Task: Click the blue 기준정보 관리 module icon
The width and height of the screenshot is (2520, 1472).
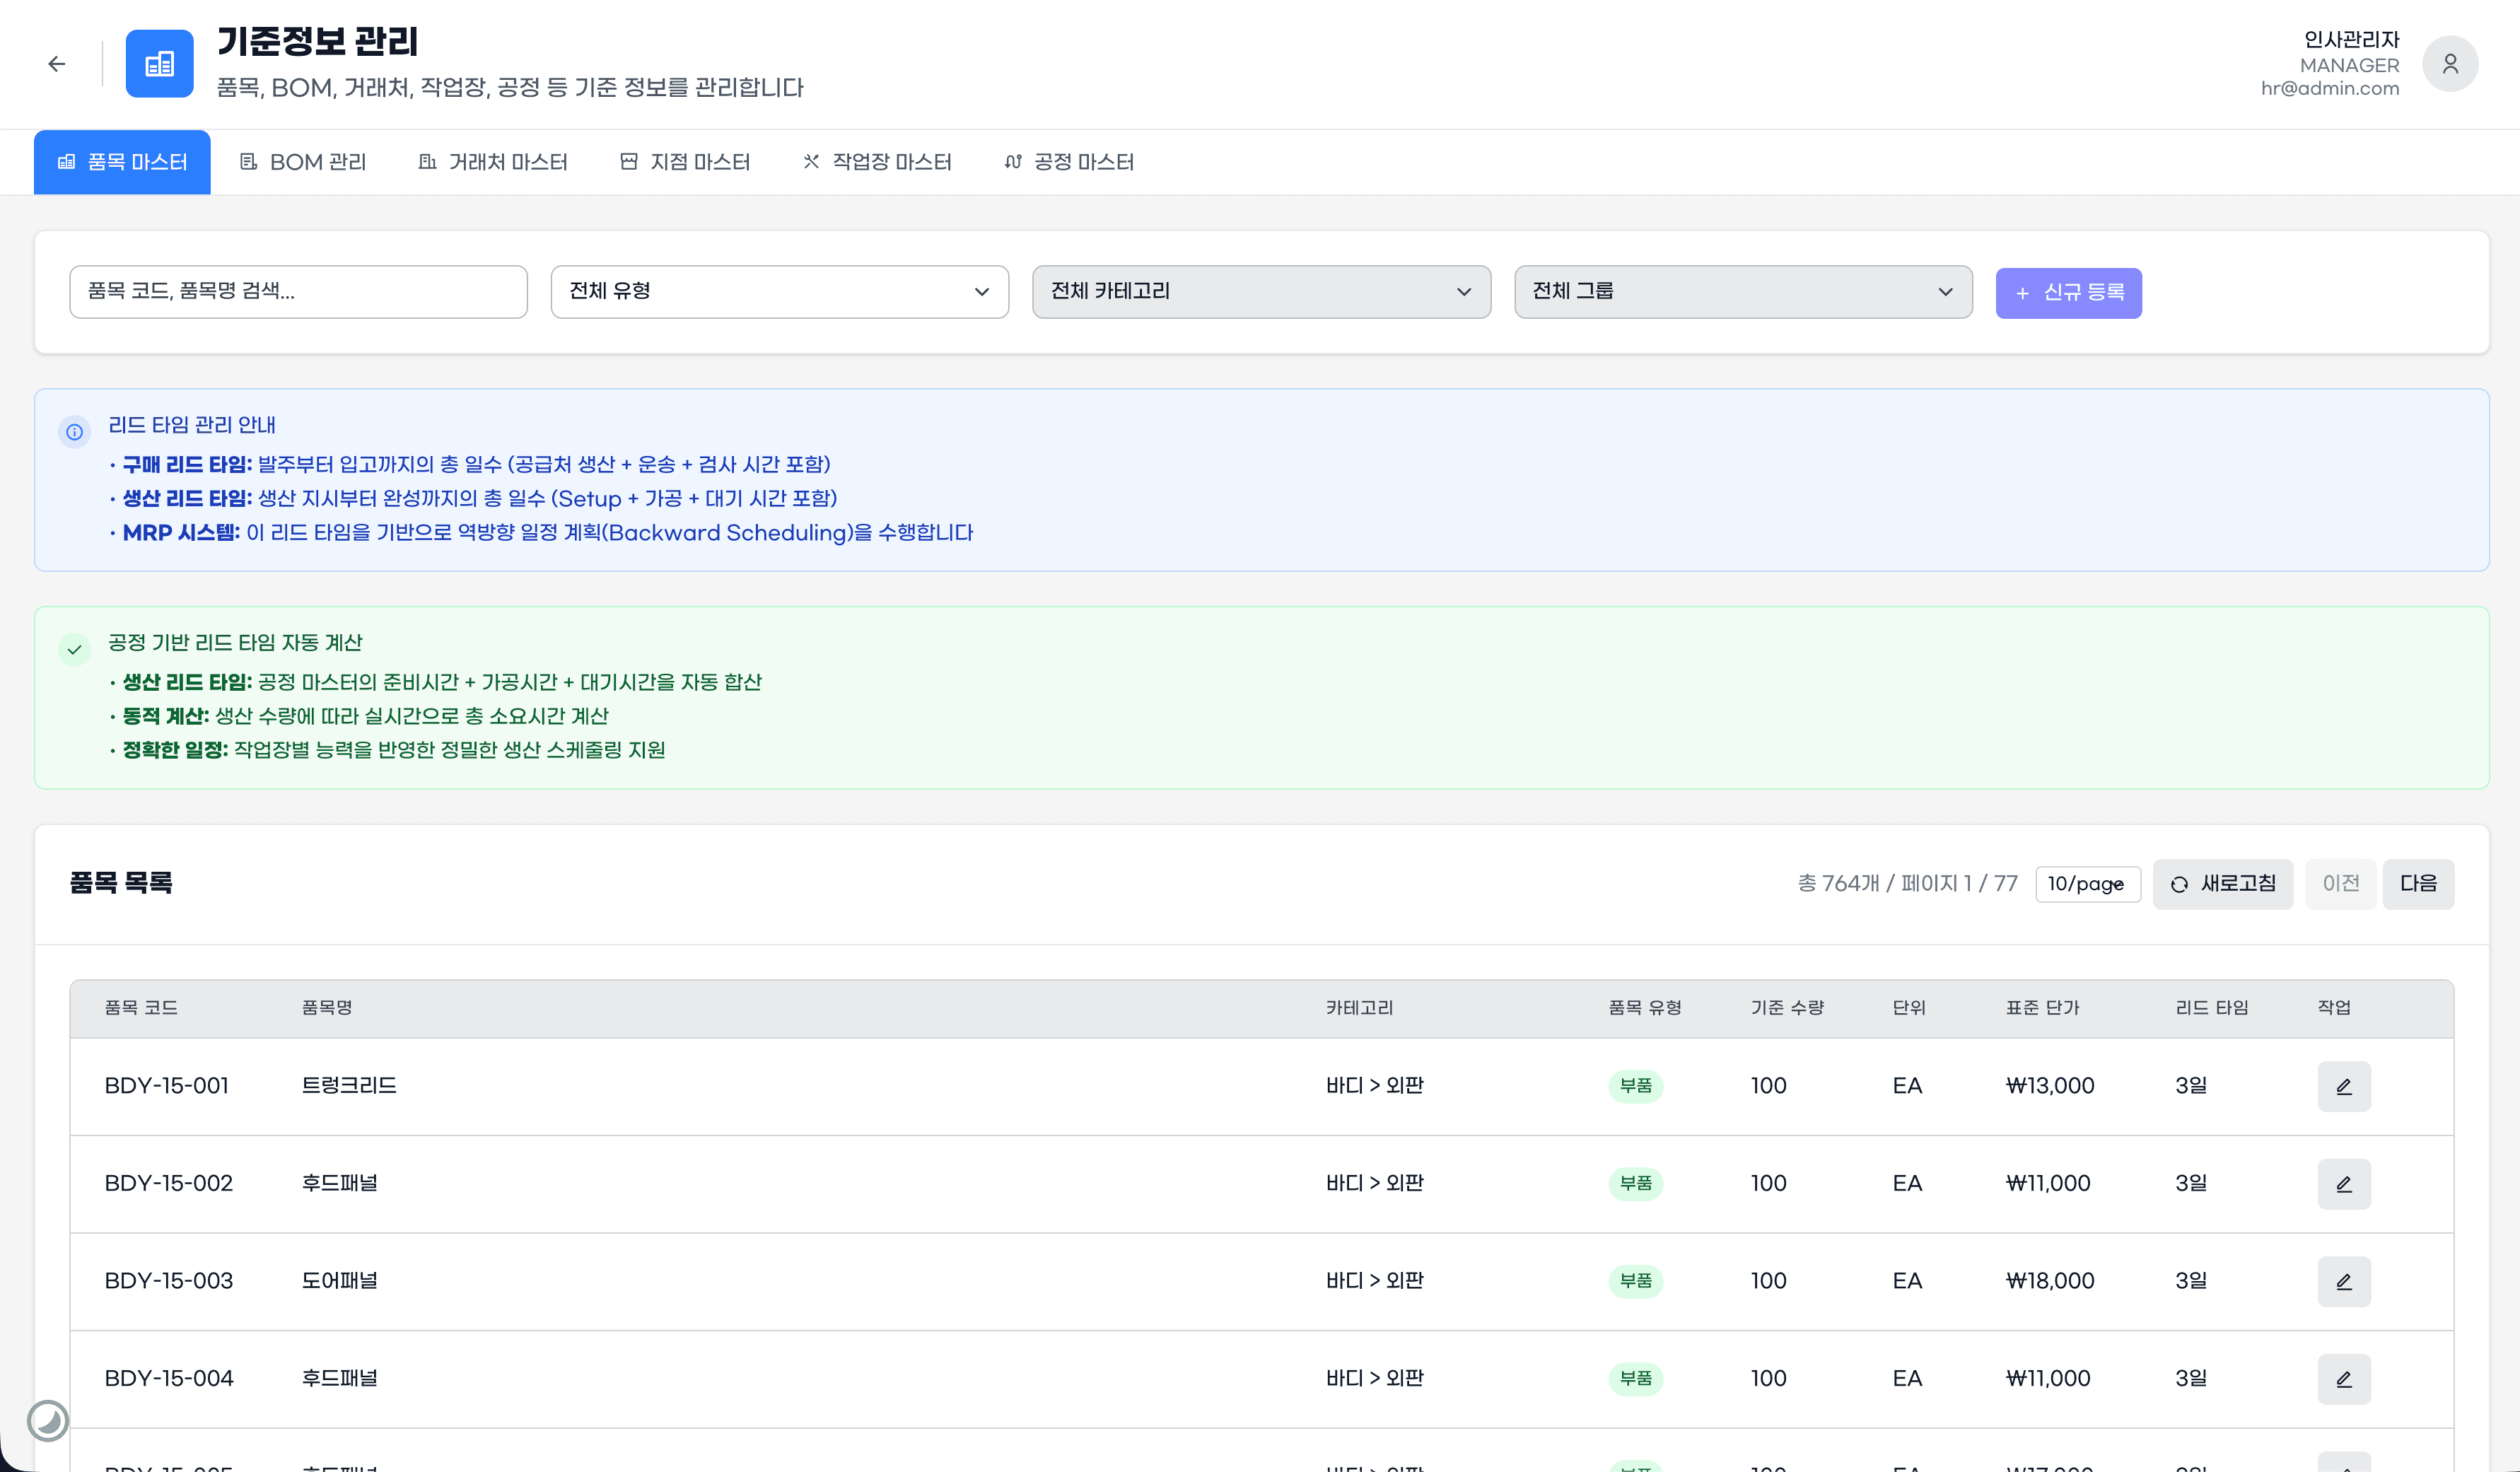Action: coord(160,64)
